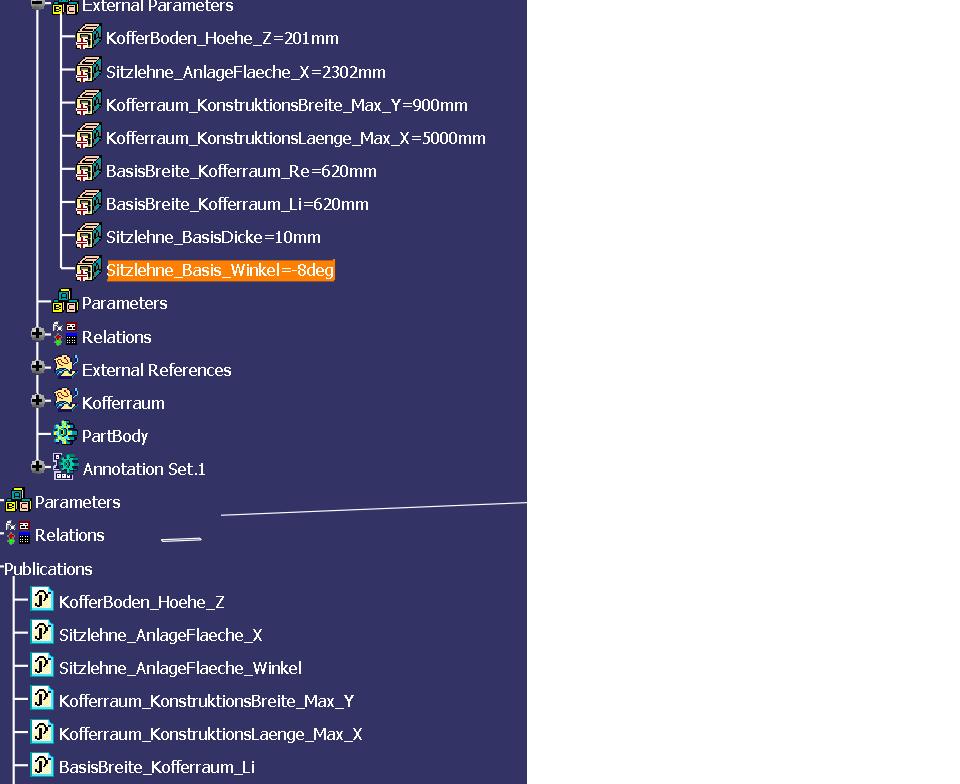960x784 pixels.
Task: Click the Relations icon next to External References
Action: 65,334
